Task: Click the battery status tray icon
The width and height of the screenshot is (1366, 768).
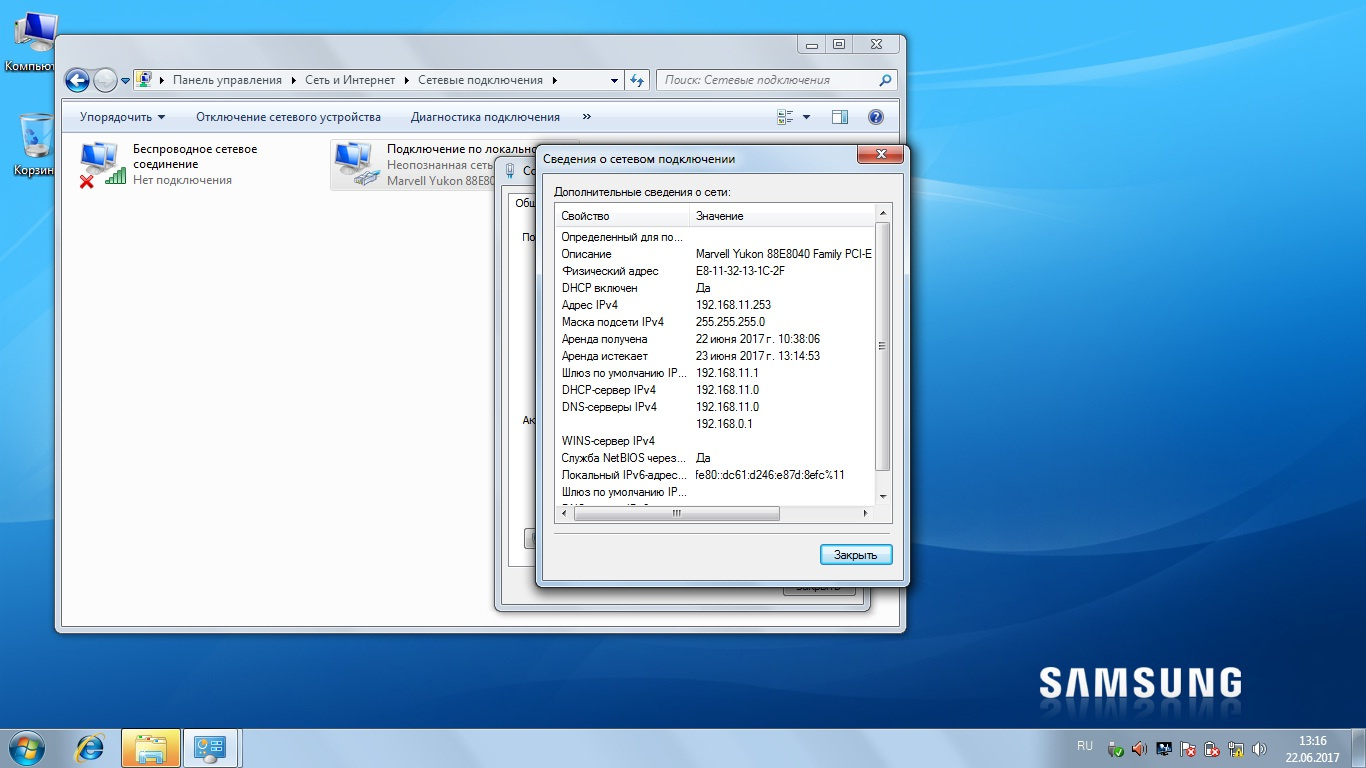Action: click(x=1212, y=748)
